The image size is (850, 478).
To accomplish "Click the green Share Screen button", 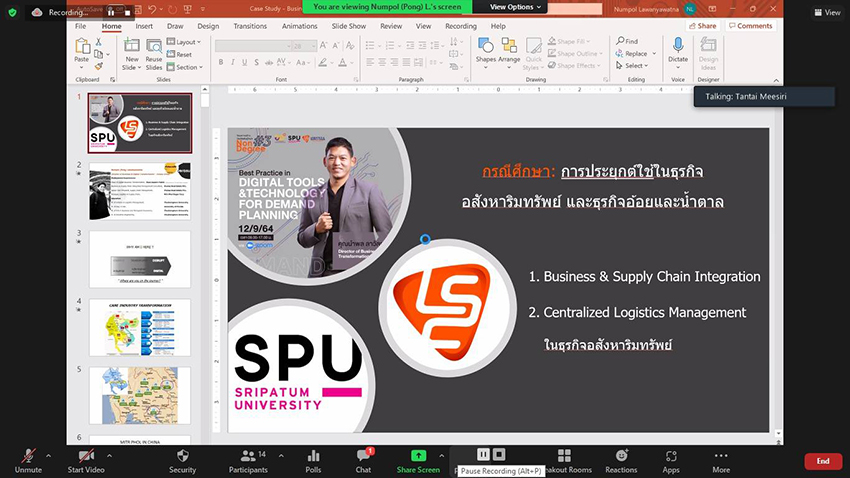I will (x=418, y=461).
